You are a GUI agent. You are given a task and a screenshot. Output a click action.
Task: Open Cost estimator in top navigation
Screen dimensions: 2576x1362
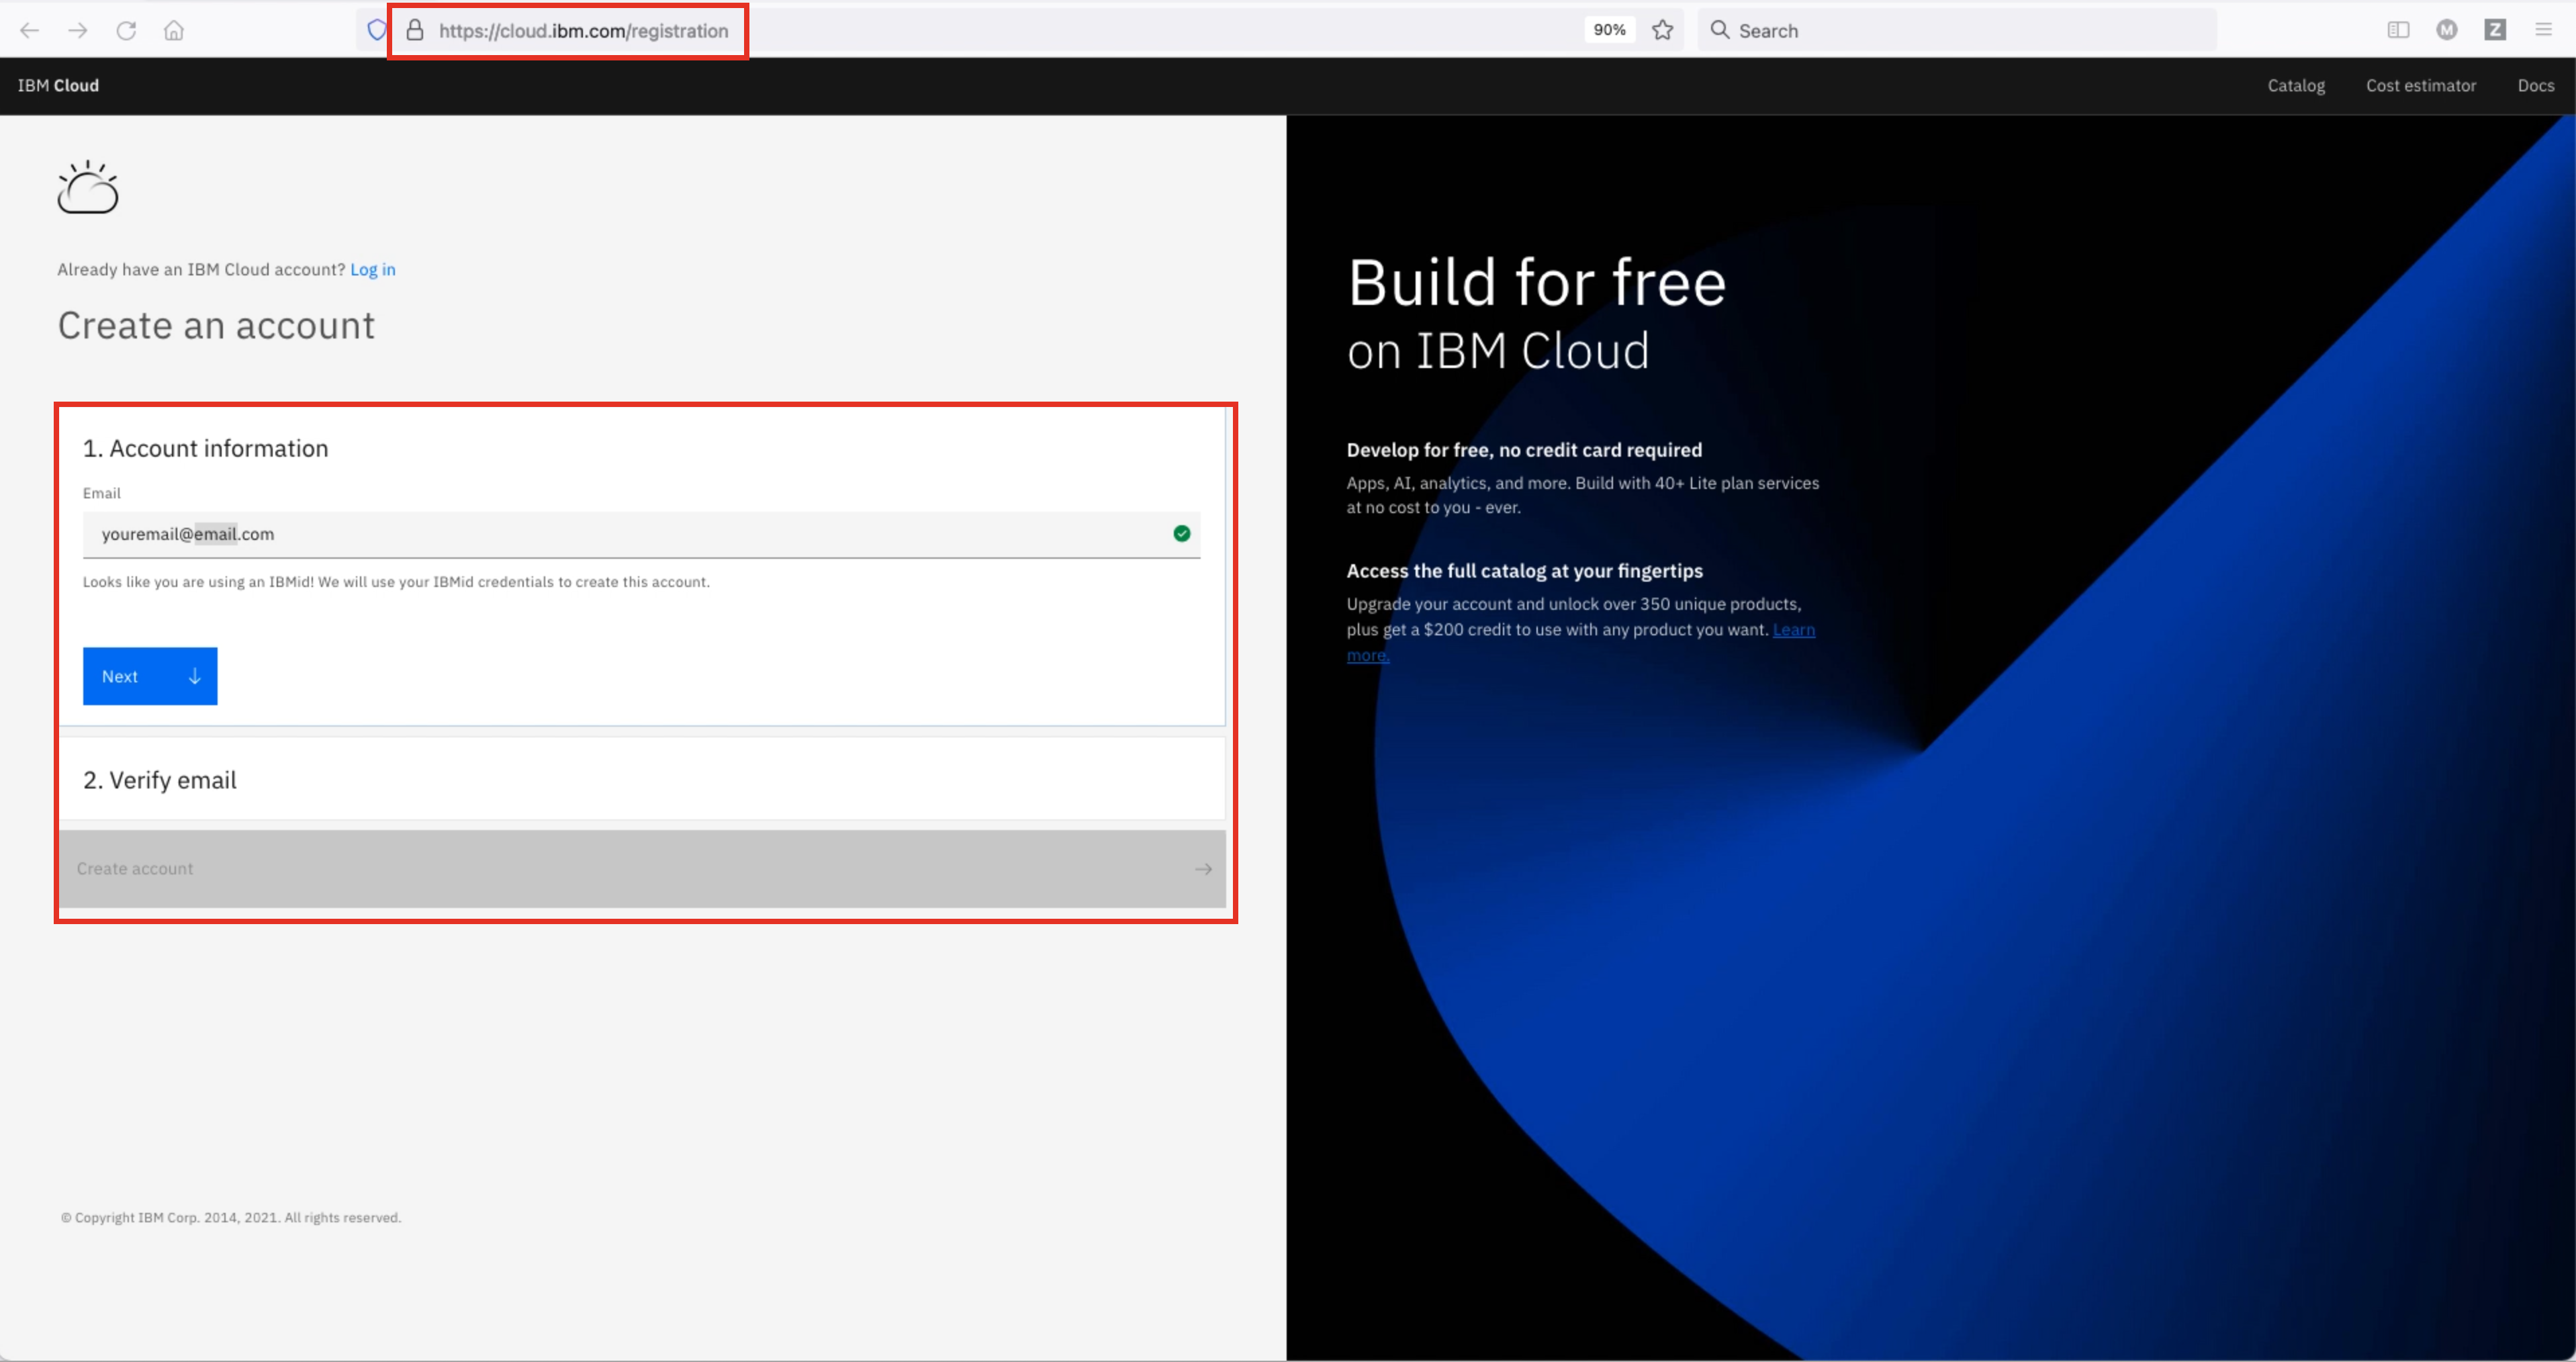(2420, 86)
